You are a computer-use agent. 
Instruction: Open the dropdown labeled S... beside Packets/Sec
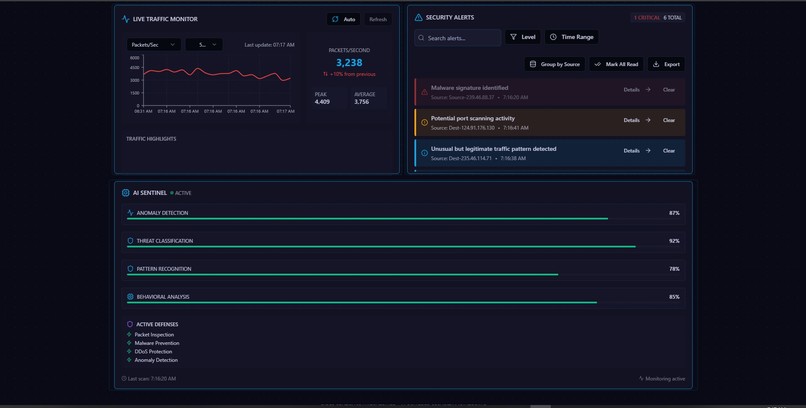click(204, 45)
